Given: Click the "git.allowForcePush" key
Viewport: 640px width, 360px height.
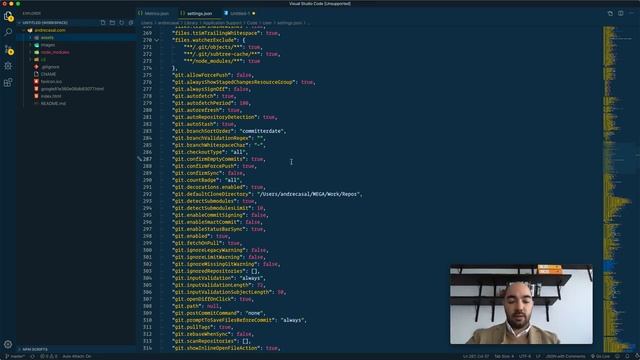Looking at the screenshot, I should click(202, 75).
